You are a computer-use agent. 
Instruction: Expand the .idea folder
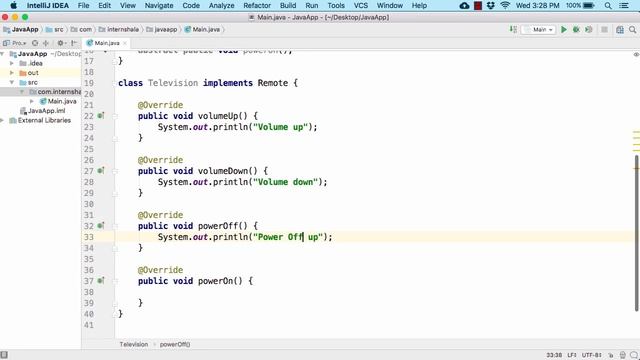tap(12, 63)
